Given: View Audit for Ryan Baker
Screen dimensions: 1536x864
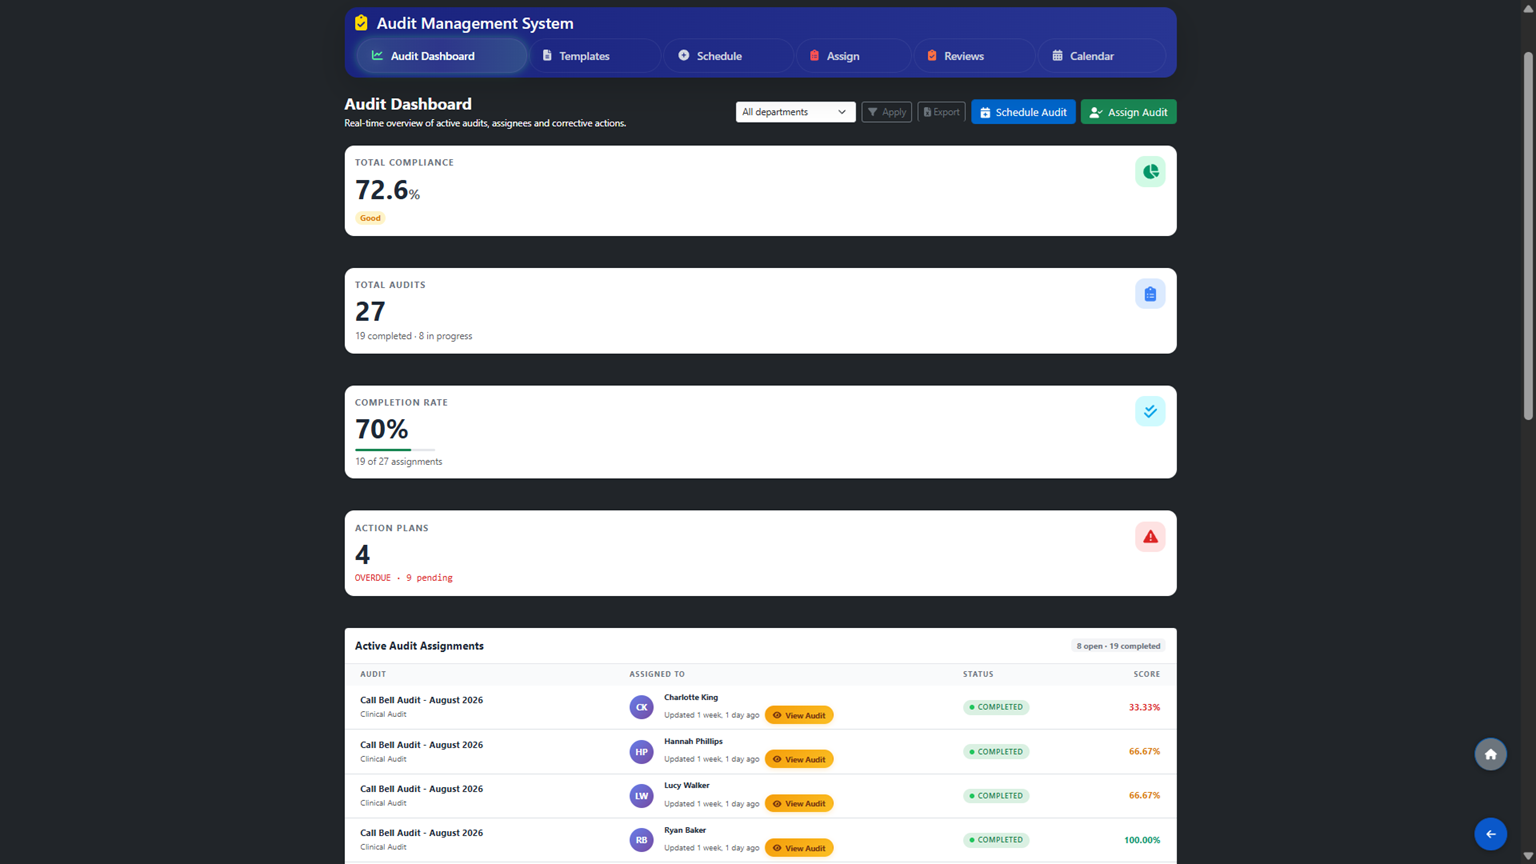Looking at the screenshot, I should click(x=799, y=848).
